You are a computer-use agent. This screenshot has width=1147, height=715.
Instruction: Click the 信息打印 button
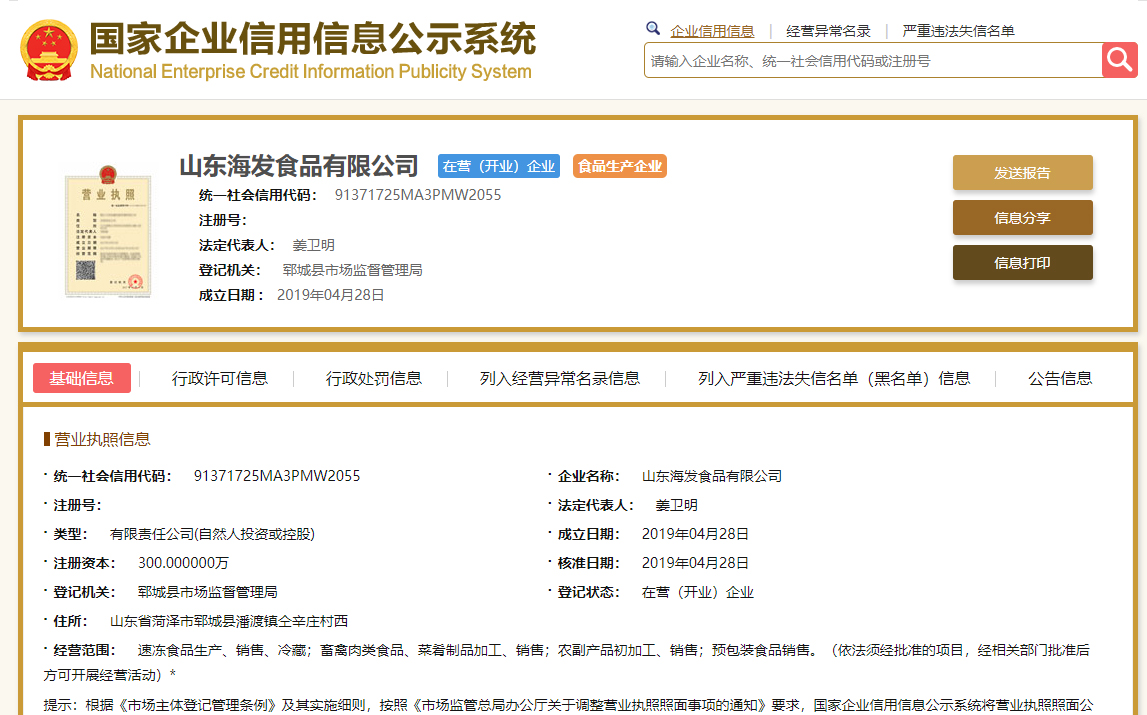coord(1022,263)
